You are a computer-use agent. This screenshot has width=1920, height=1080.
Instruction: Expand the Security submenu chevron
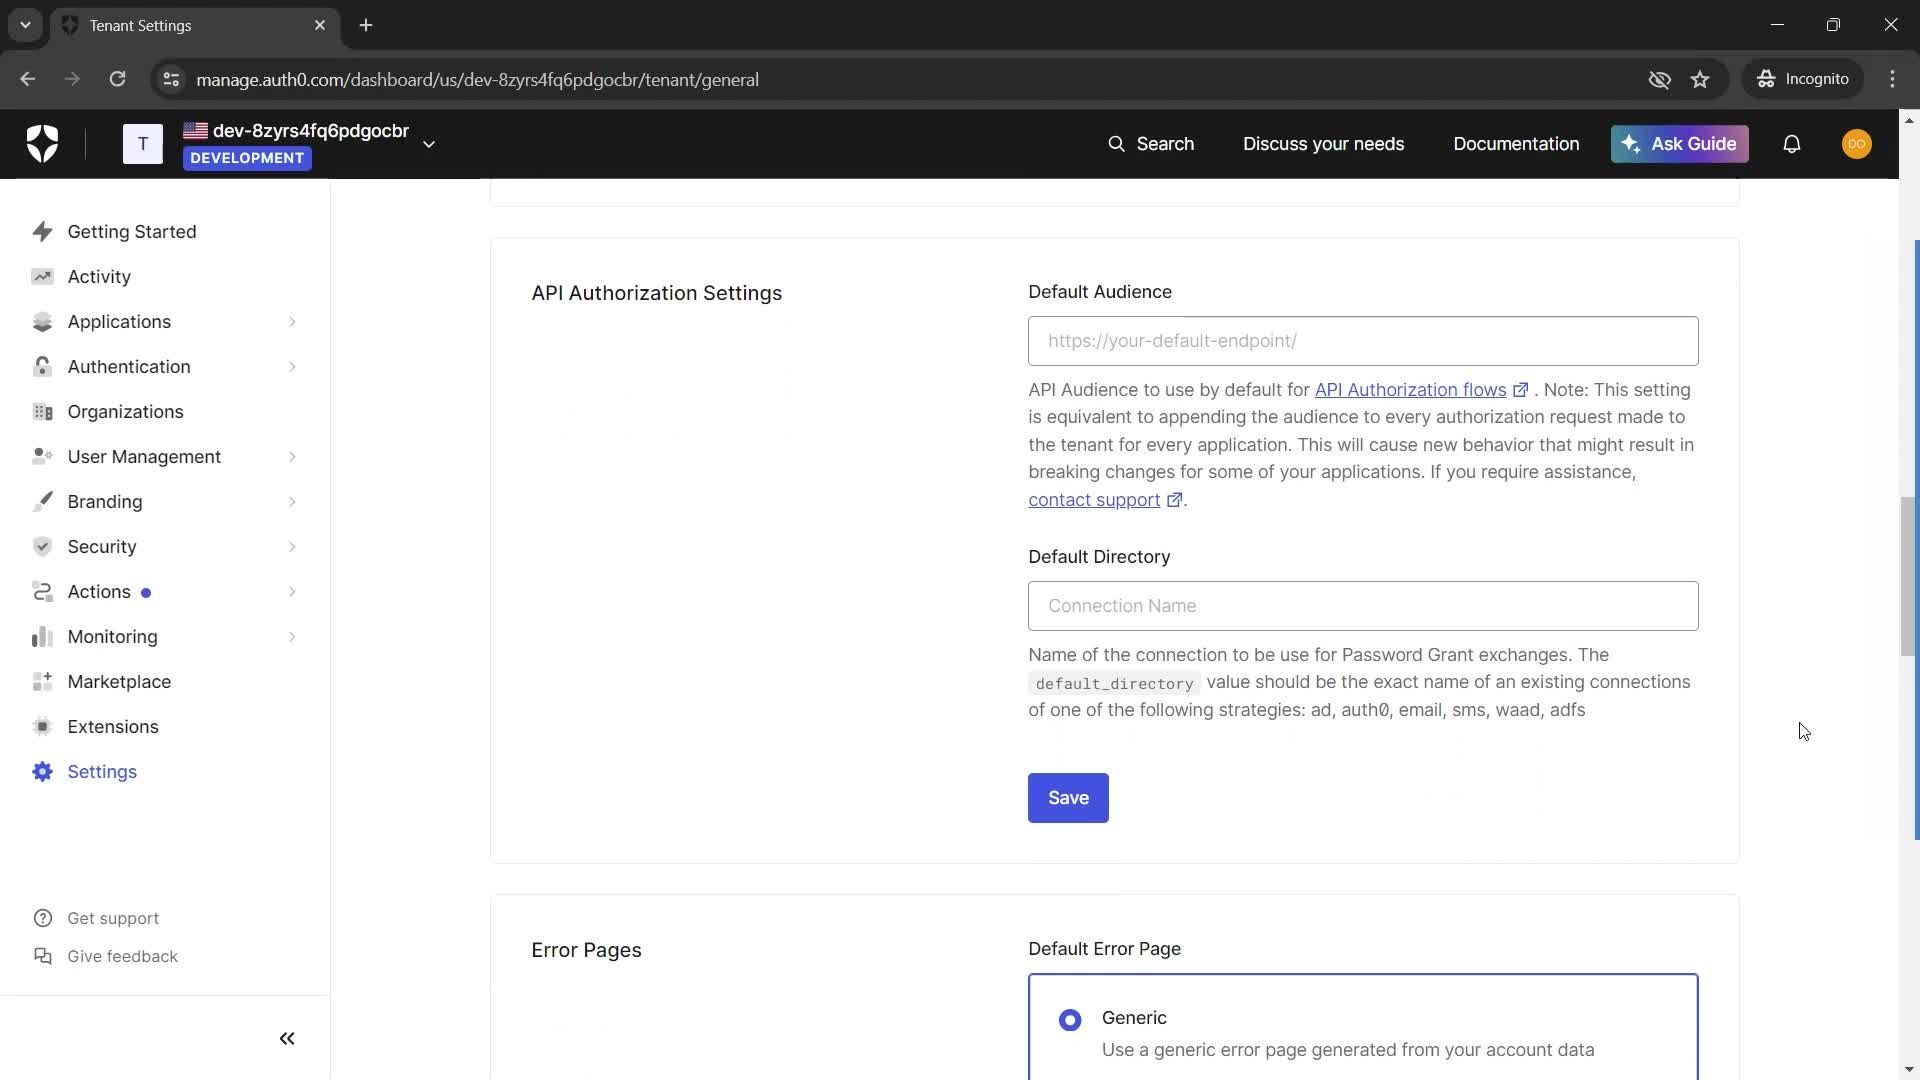(292, 547)
